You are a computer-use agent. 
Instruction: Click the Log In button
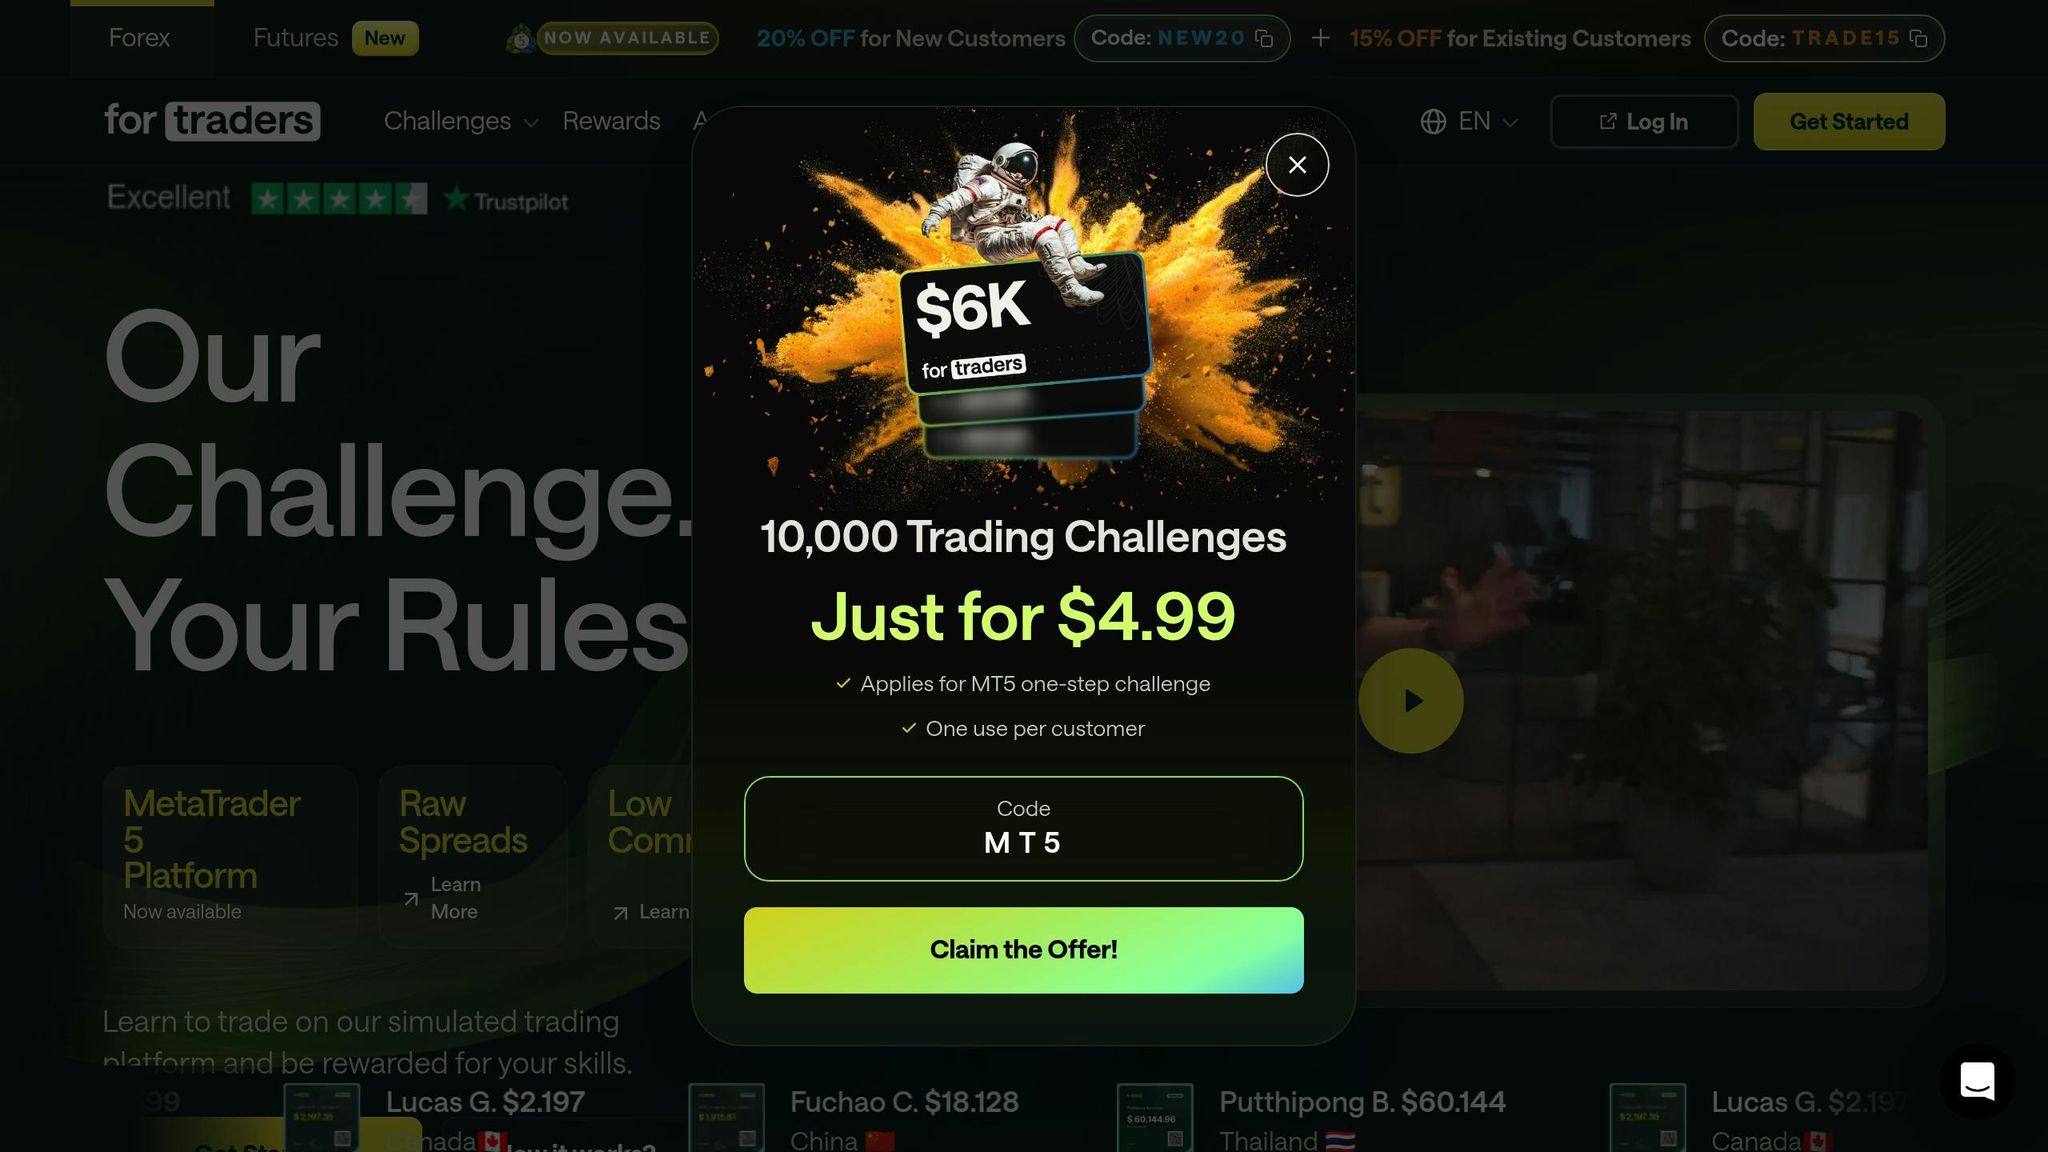pyautogui.click(x=1644, y=121)
